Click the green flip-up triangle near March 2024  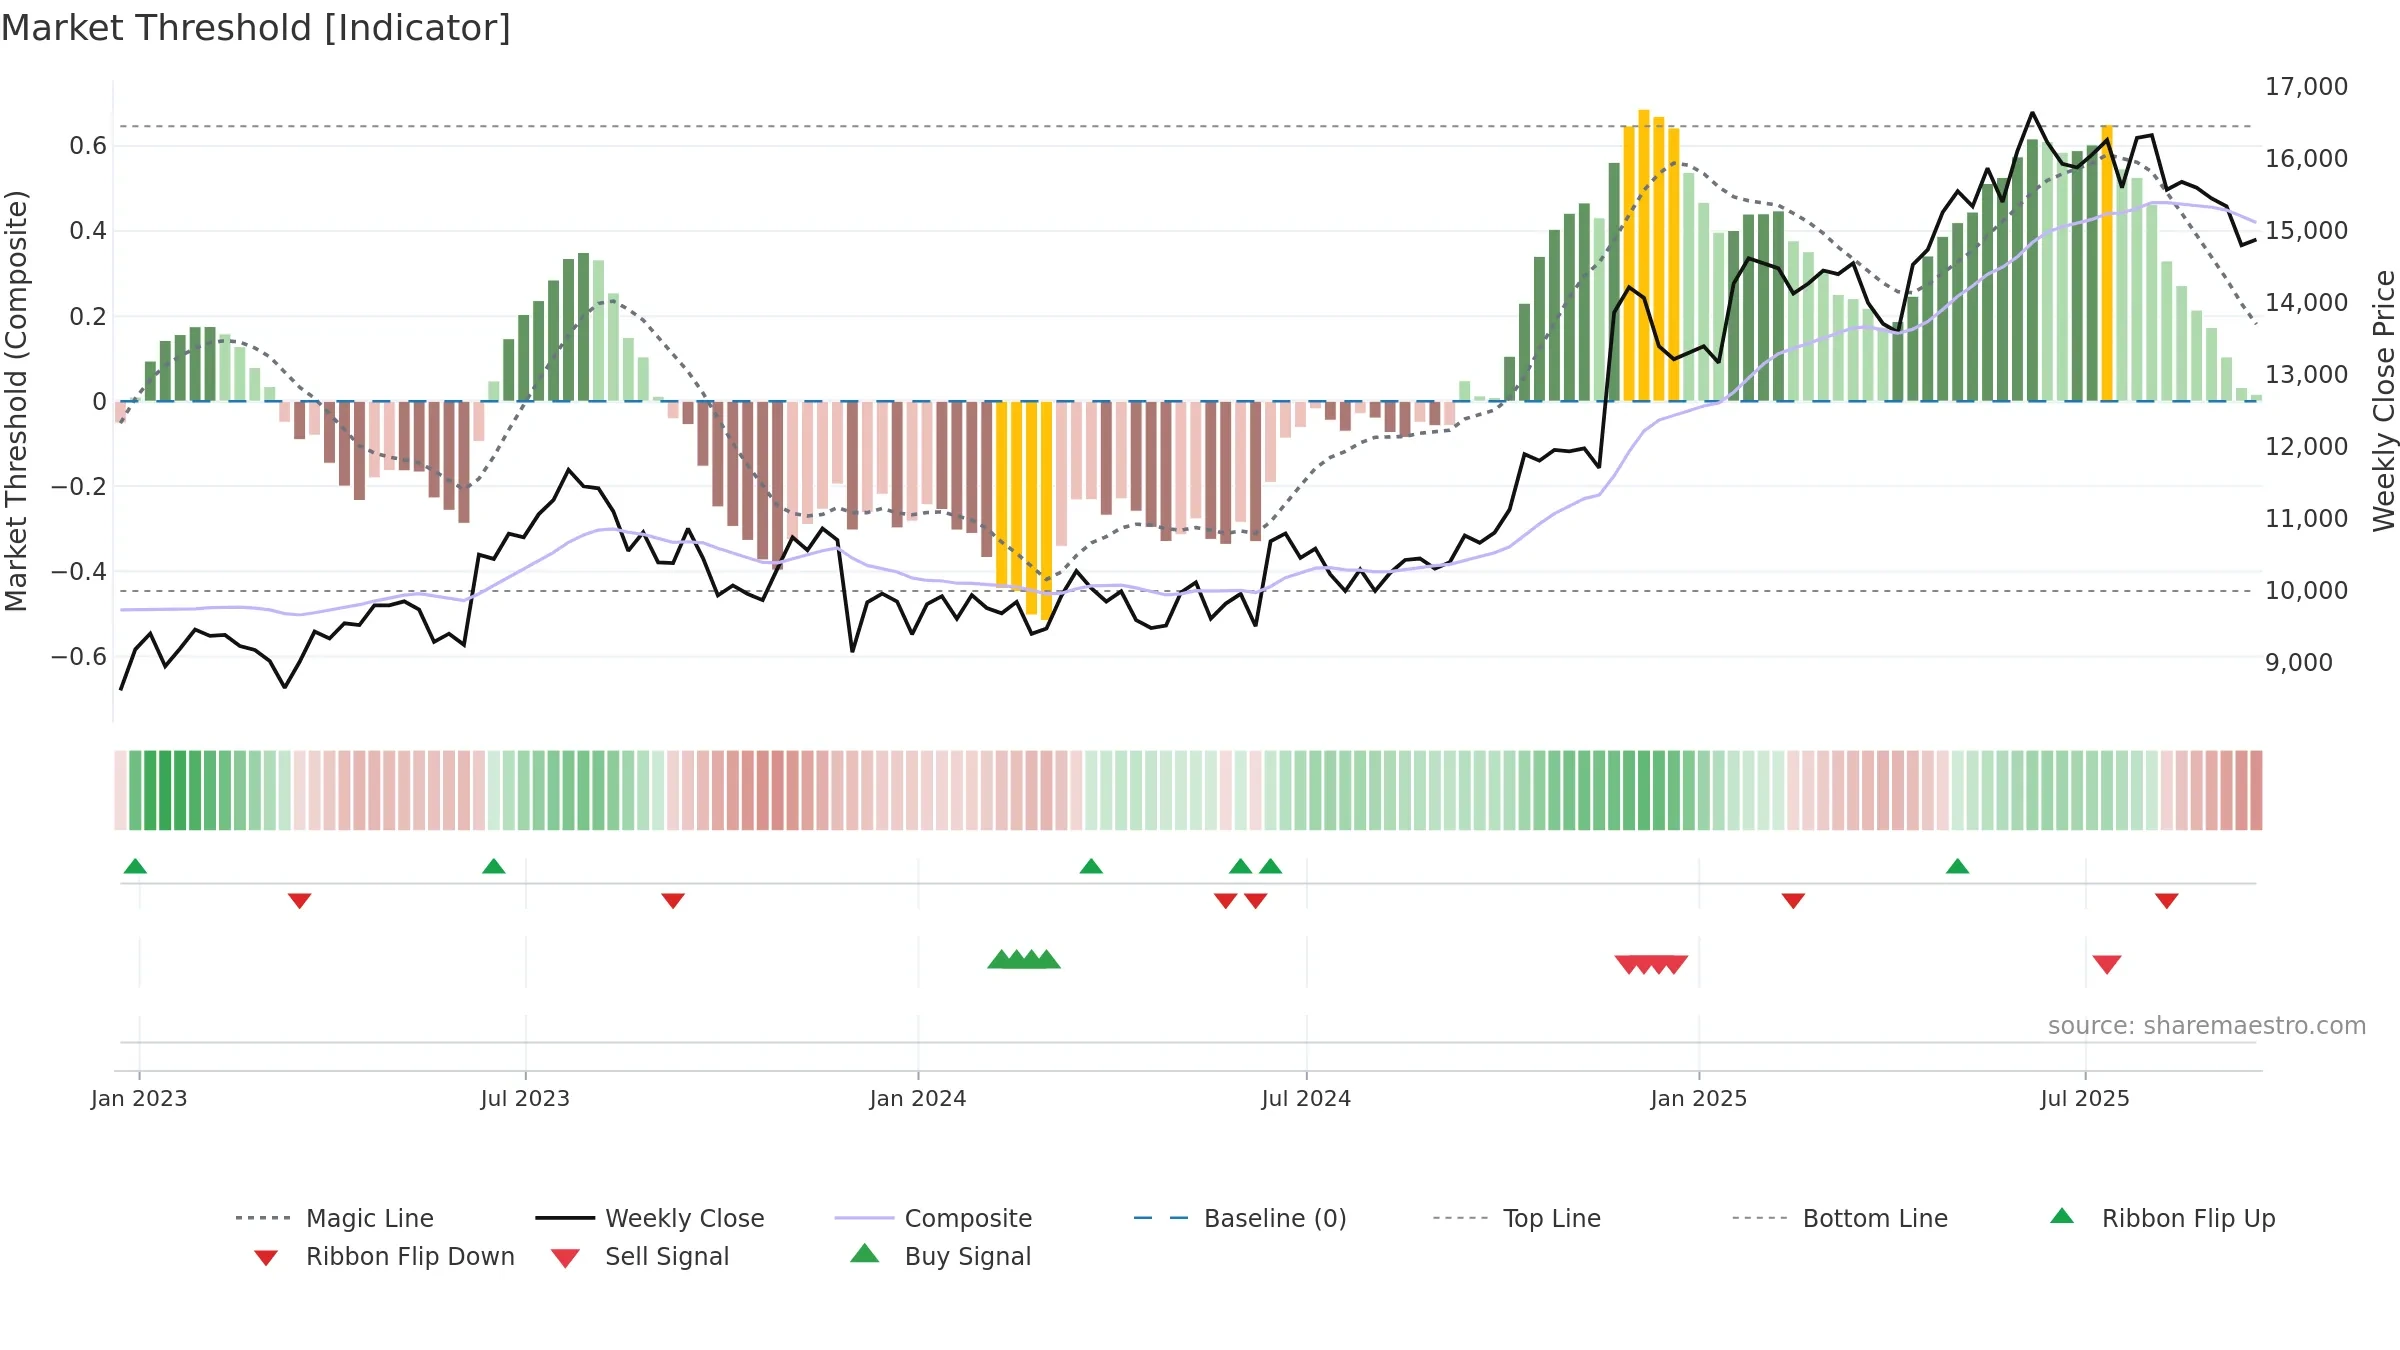pyautogui.click(x=1091, y=866)
